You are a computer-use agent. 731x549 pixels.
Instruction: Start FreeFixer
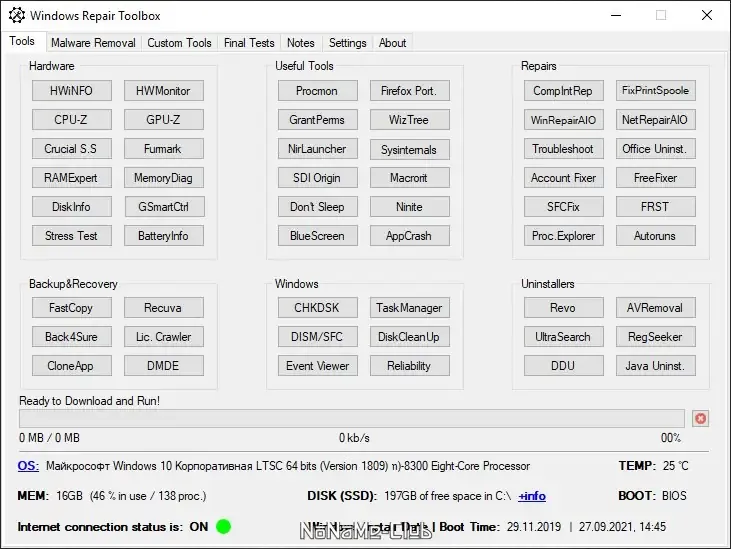(655, 178)
